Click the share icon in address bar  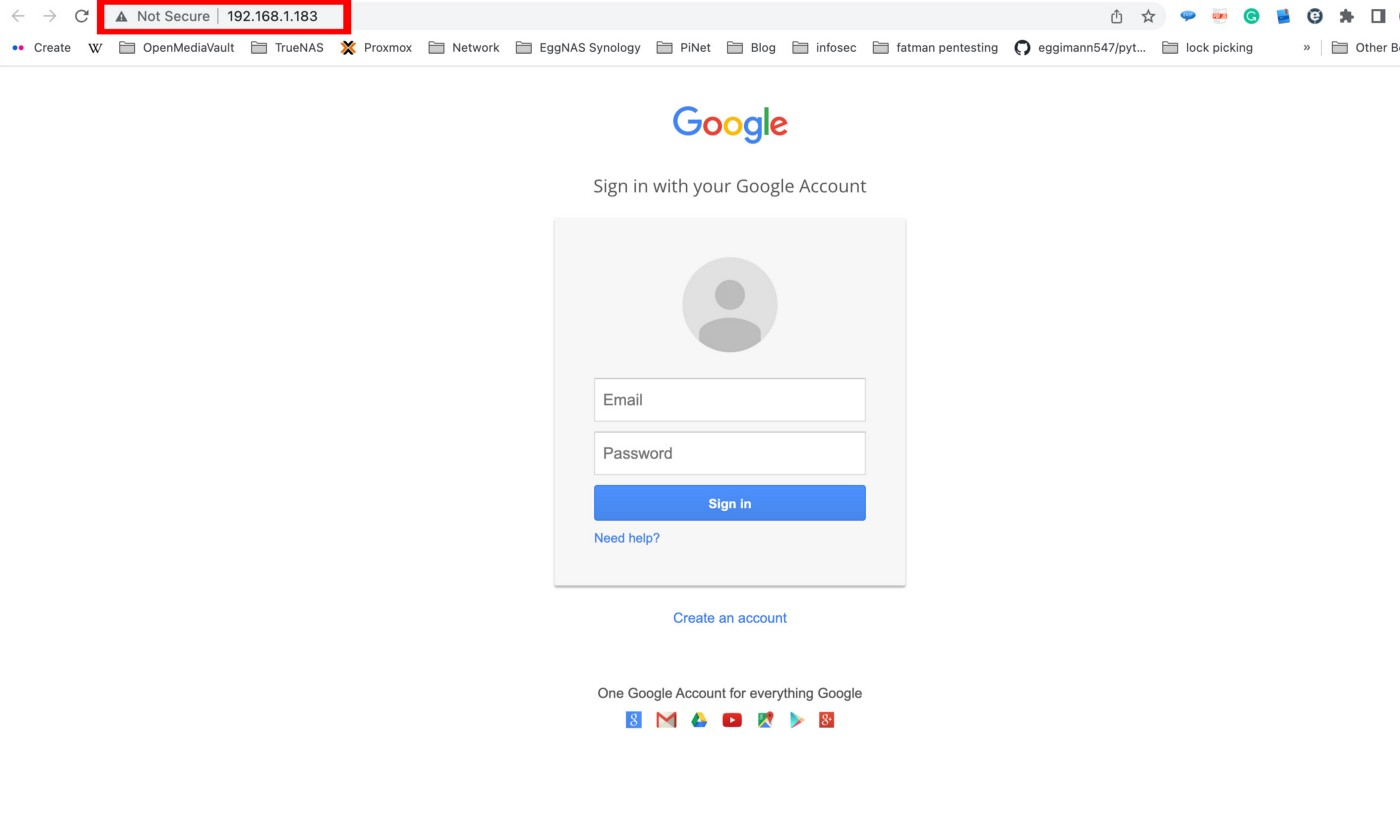point(1117,16)
